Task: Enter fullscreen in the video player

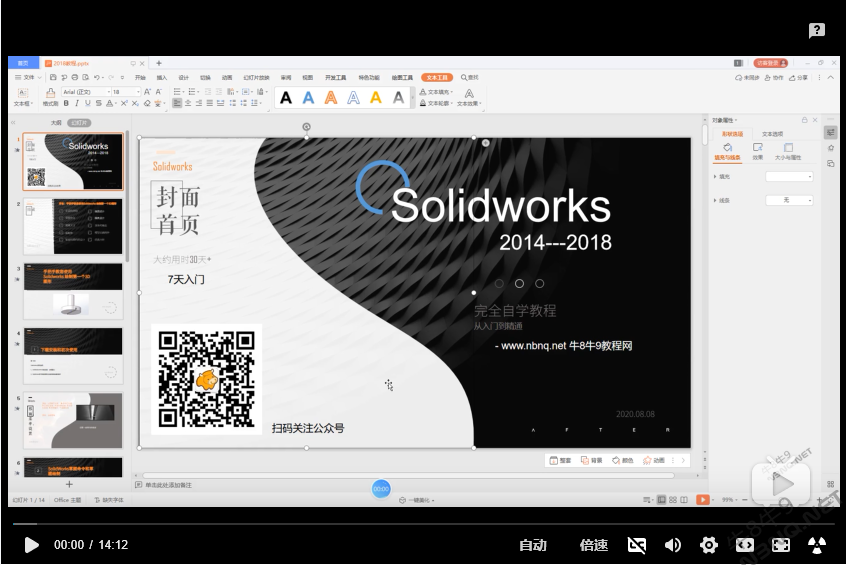Action: coord(781,545)
